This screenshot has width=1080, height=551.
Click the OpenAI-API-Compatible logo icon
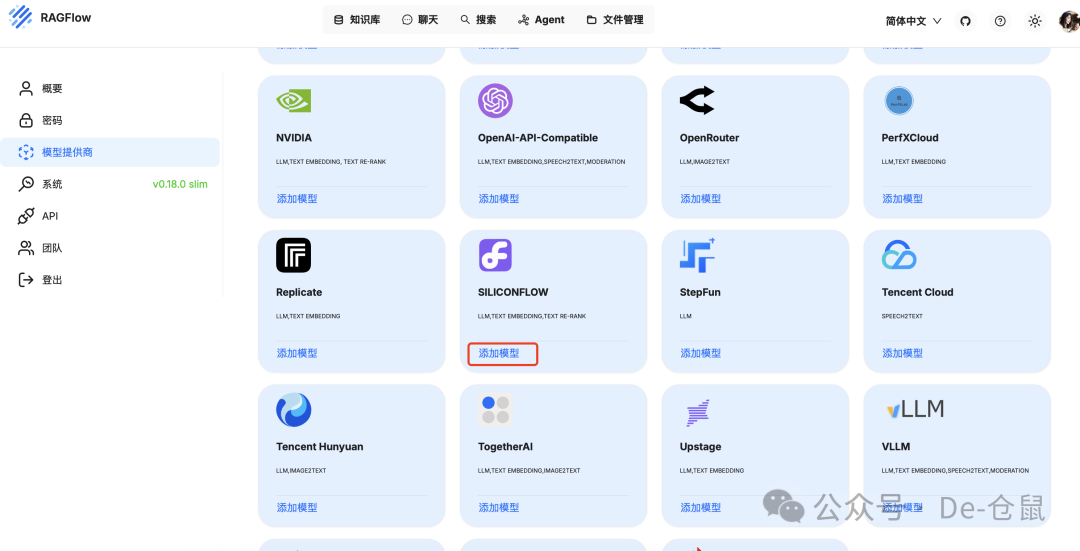point(495,101)
